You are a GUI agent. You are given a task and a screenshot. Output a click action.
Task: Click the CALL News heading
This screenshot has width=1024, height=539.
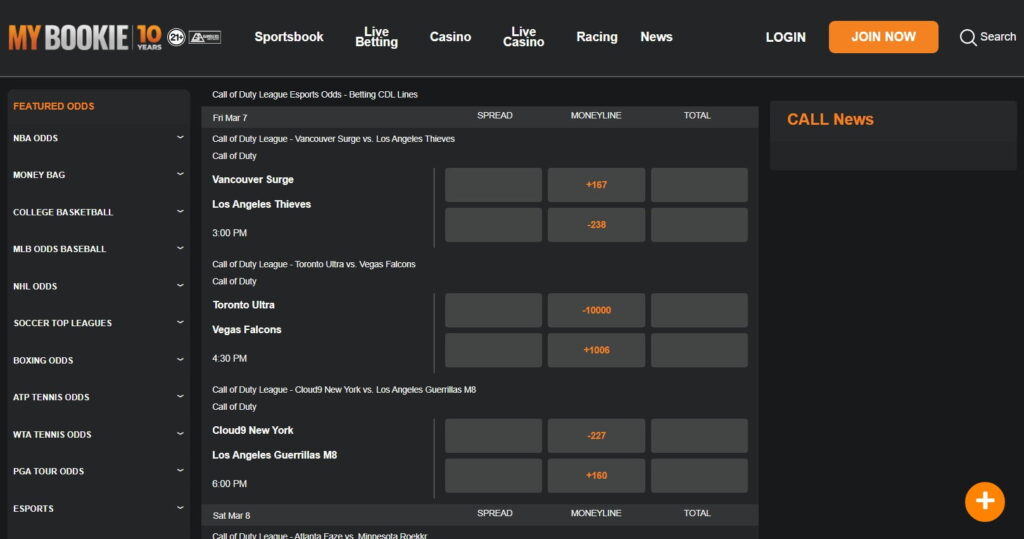(830, 120)
